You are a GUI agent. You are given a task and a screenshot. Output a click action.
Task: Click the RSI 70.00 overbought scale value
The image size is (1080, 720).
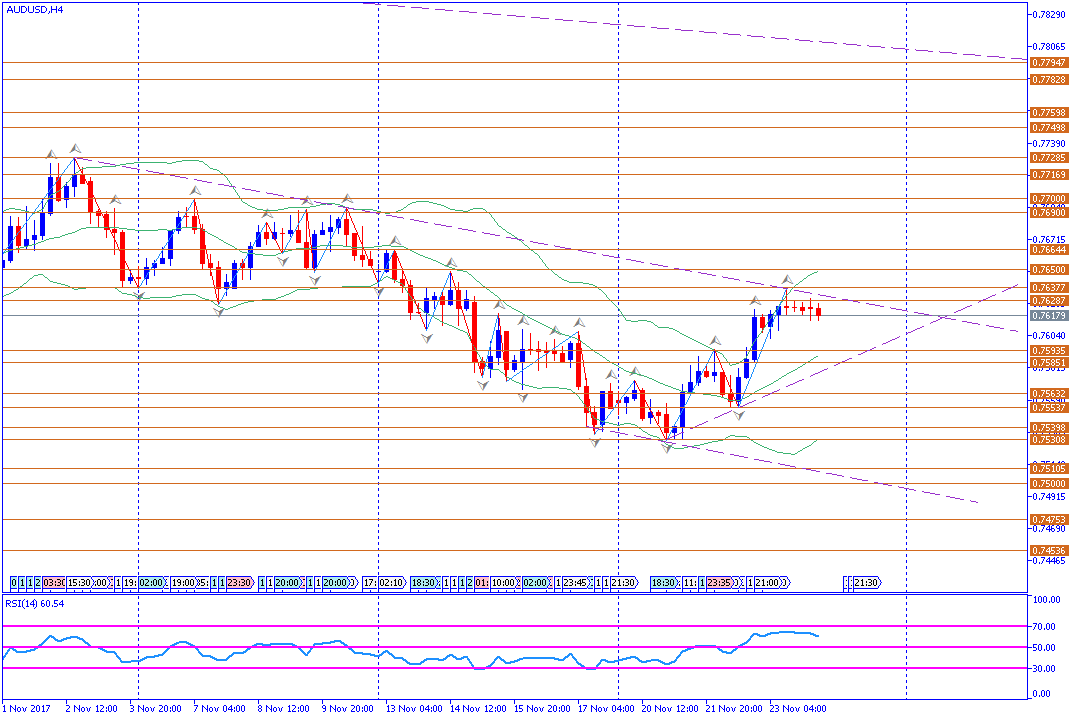pyautogui.click(x=1045, y=627)
